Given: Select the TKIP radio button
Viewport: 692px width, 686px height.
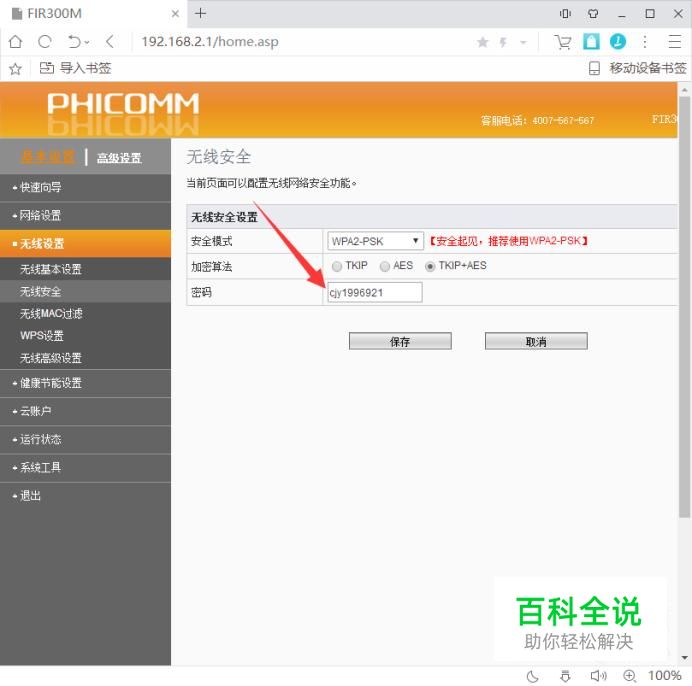Looking at the screenshot, I should 337,266.
